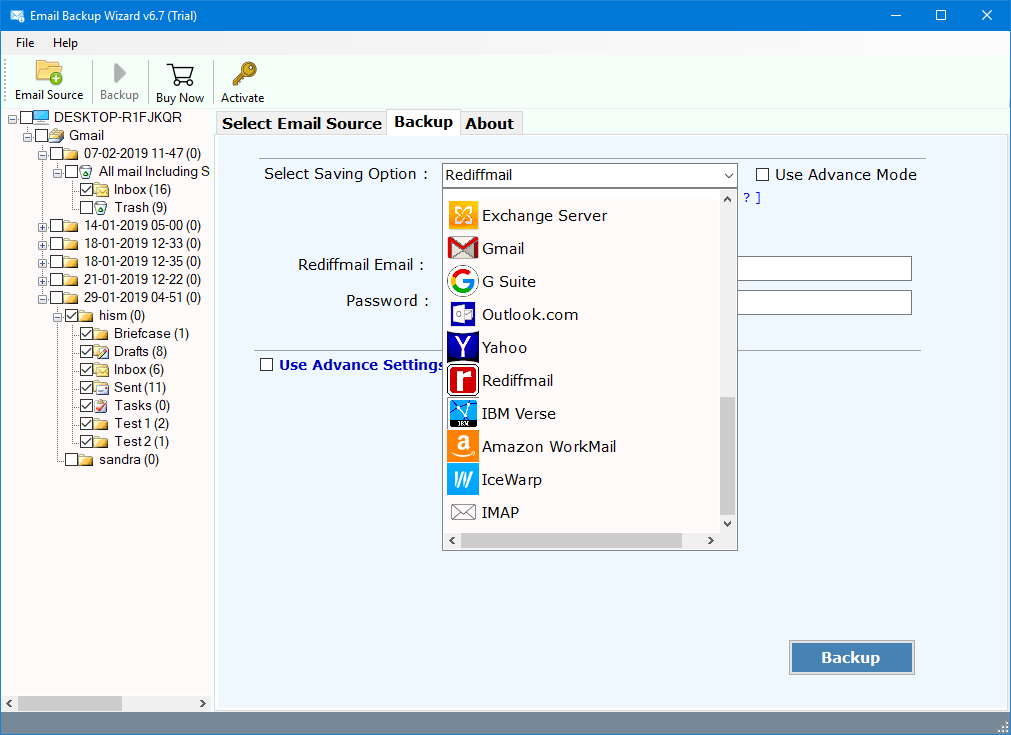Click into the Rediffmail Email input field

click(x=824, y=268)
